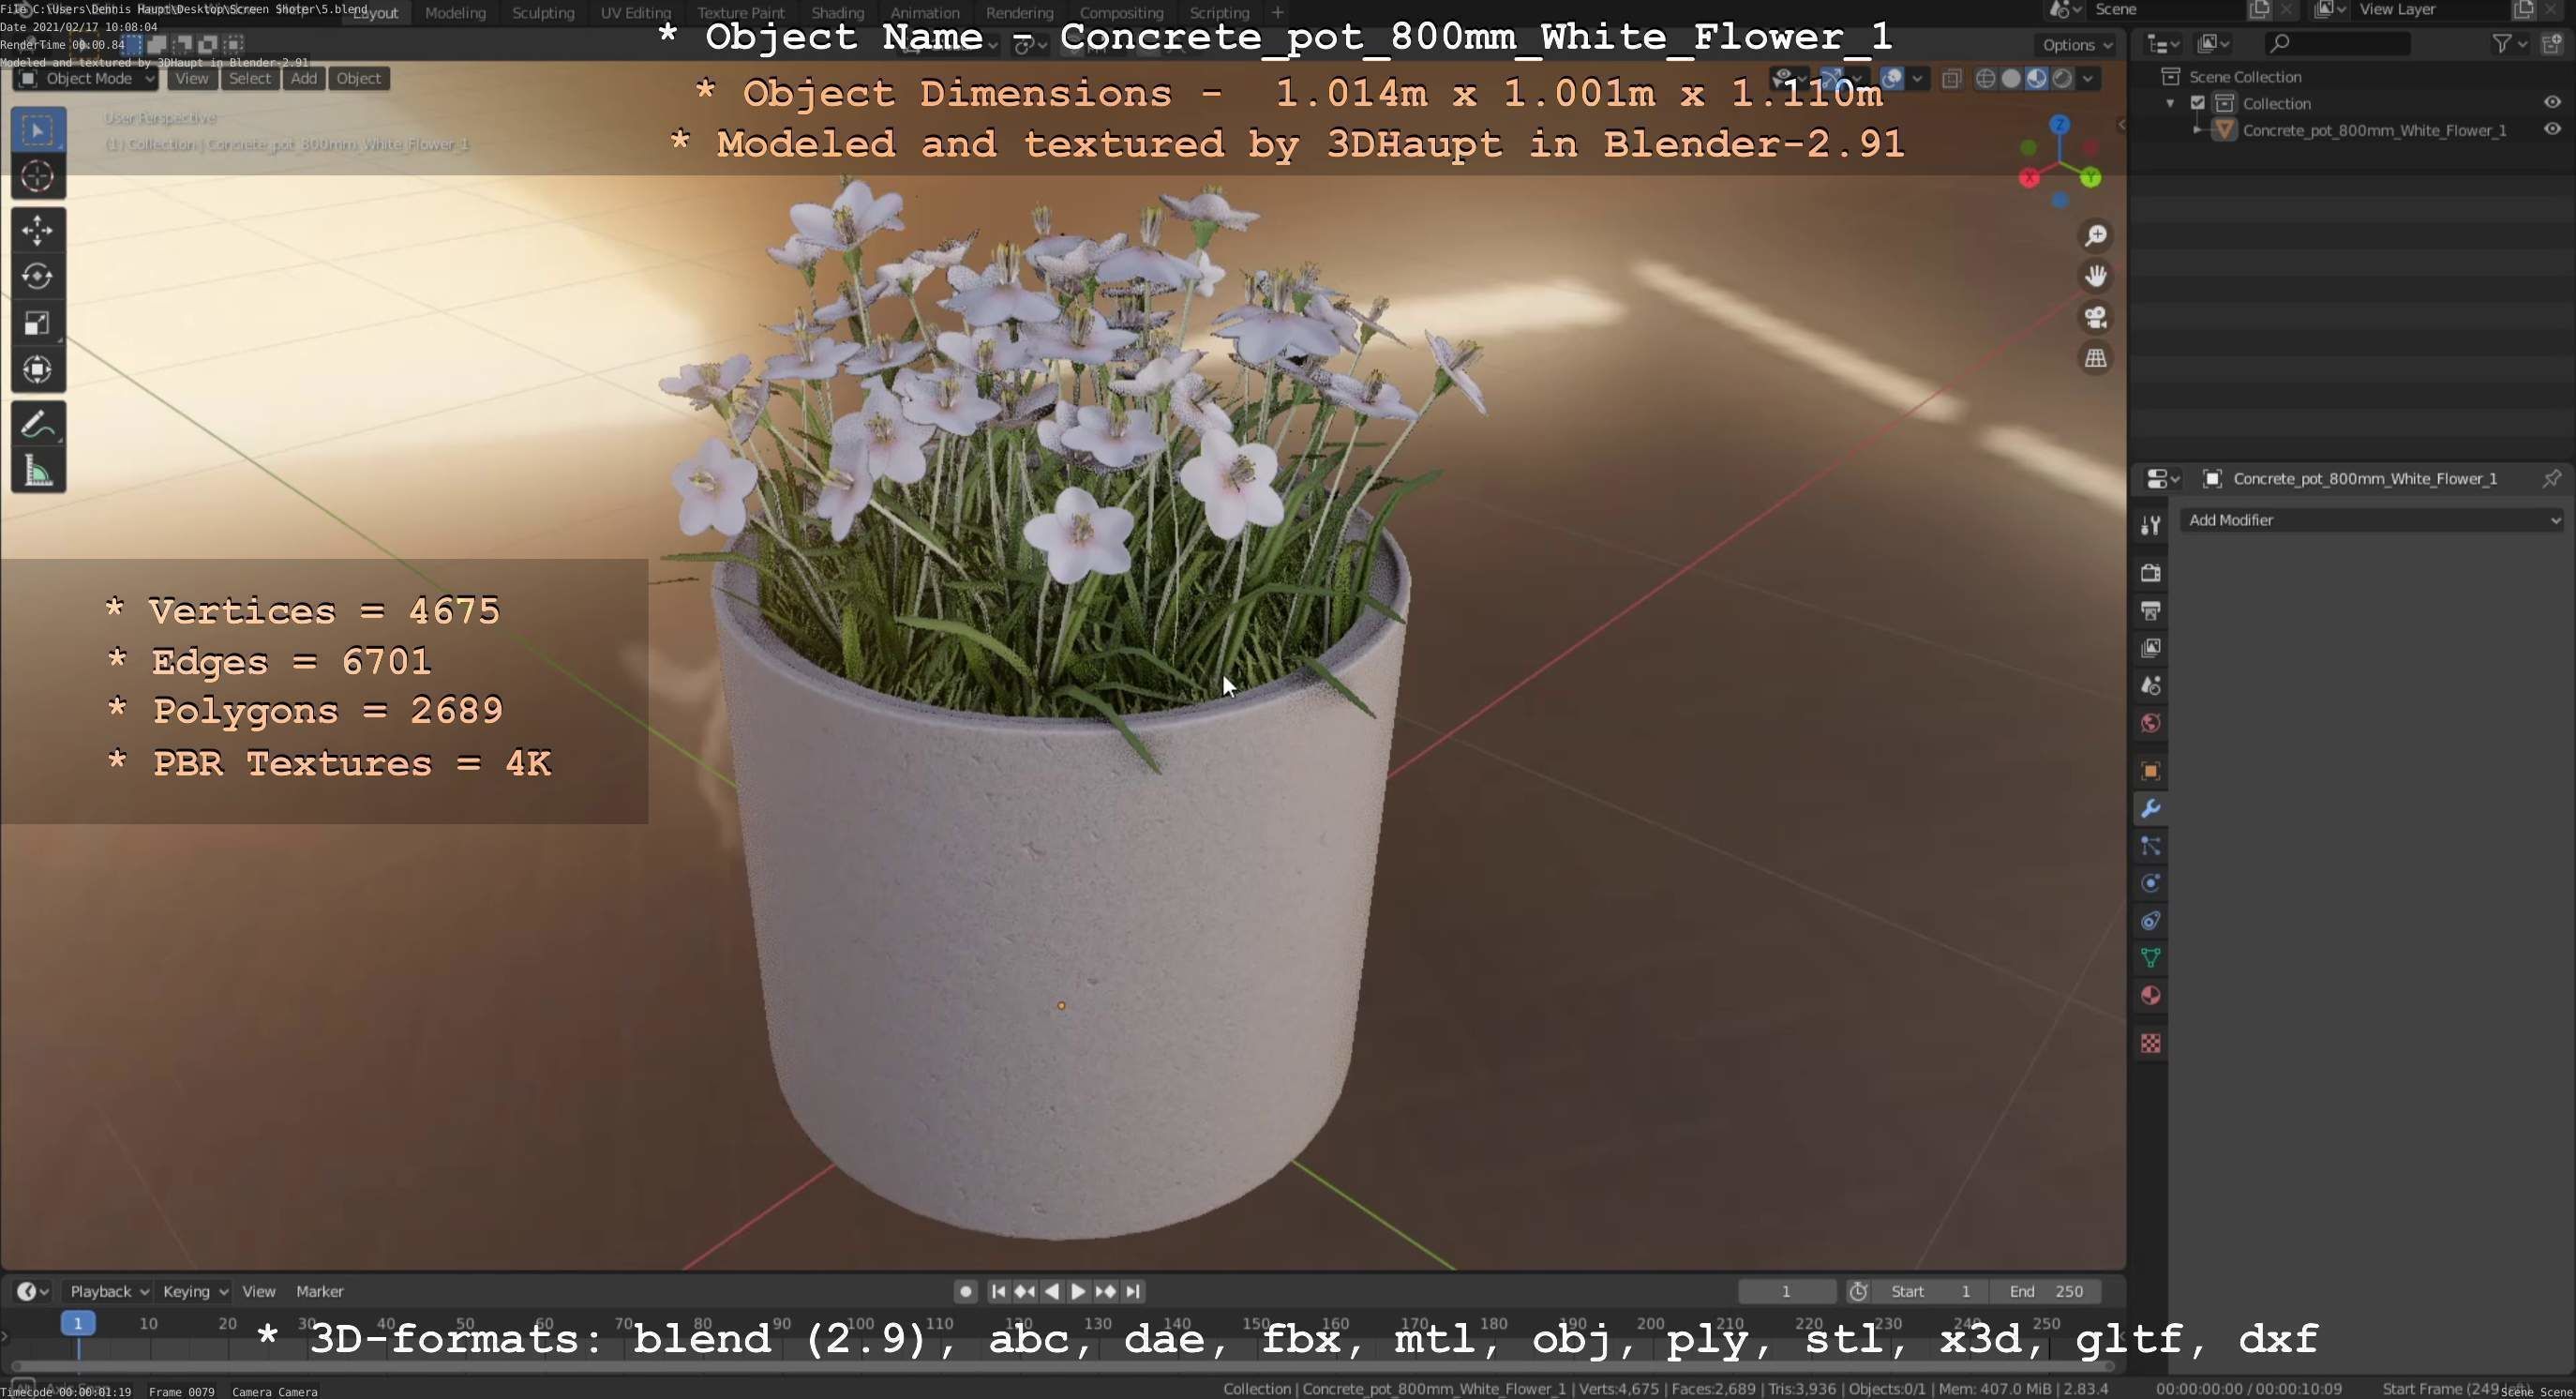Open Render properties tab
The height and width of the screenshot is (1399, 2576).
click(x=2150, y=572)
